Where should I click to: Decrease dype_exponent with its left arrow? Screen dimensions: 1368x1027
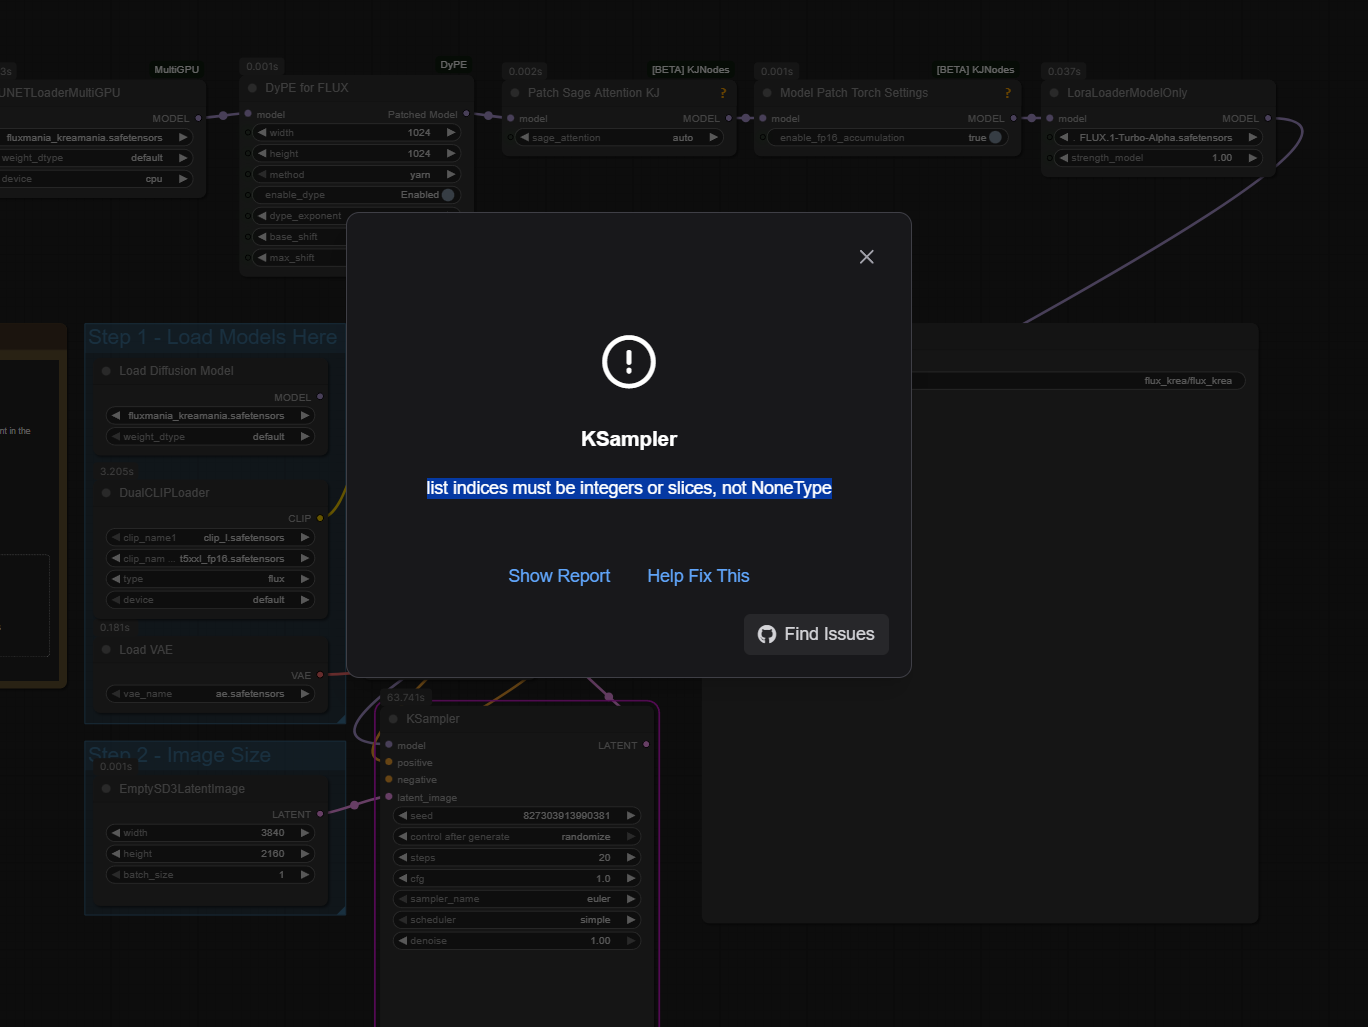[x=262, y=216]
